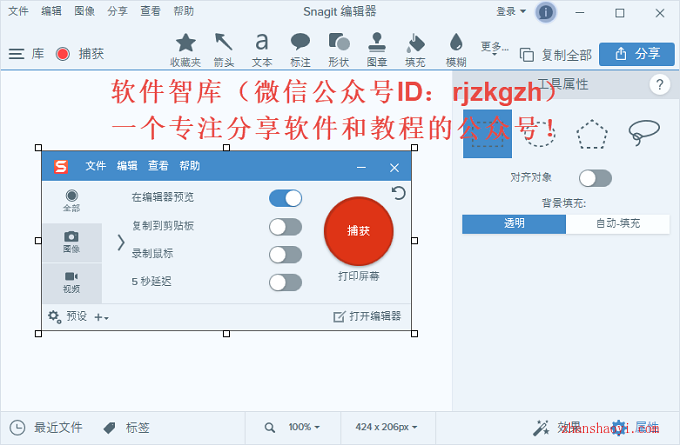Open the 100% zoom level dropdown
The height and width of the screenshot is (445, 680).
304,427
